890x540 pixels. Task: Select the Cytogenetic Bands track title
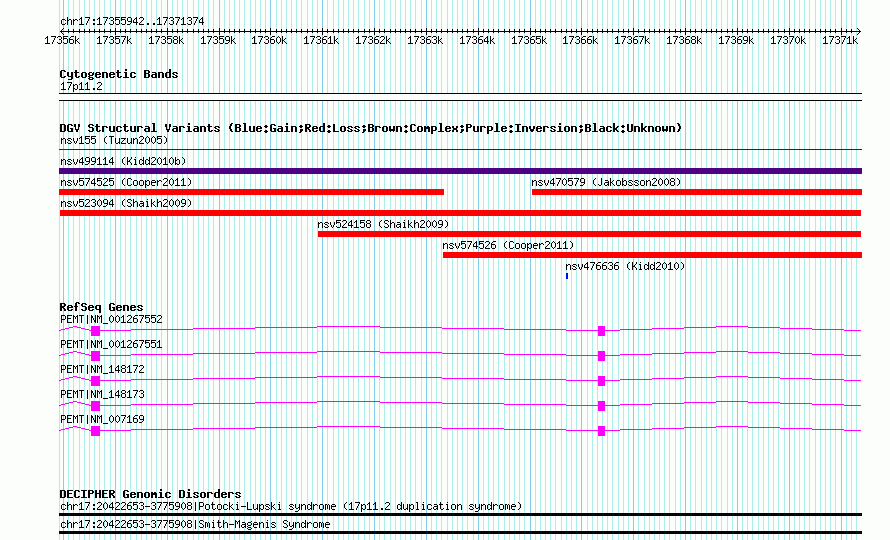[x=119, y=74]
